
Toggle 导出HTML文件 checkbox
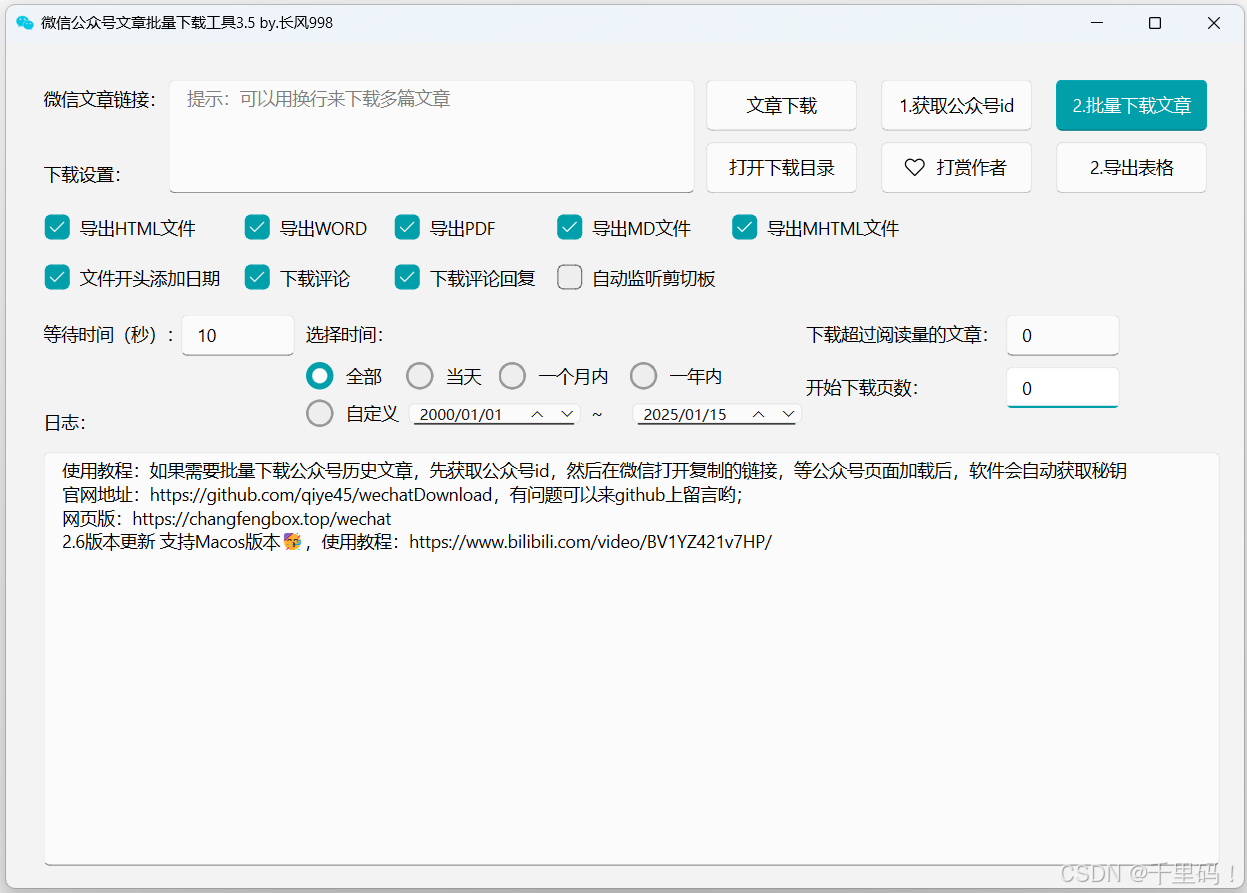click(57, 228)
